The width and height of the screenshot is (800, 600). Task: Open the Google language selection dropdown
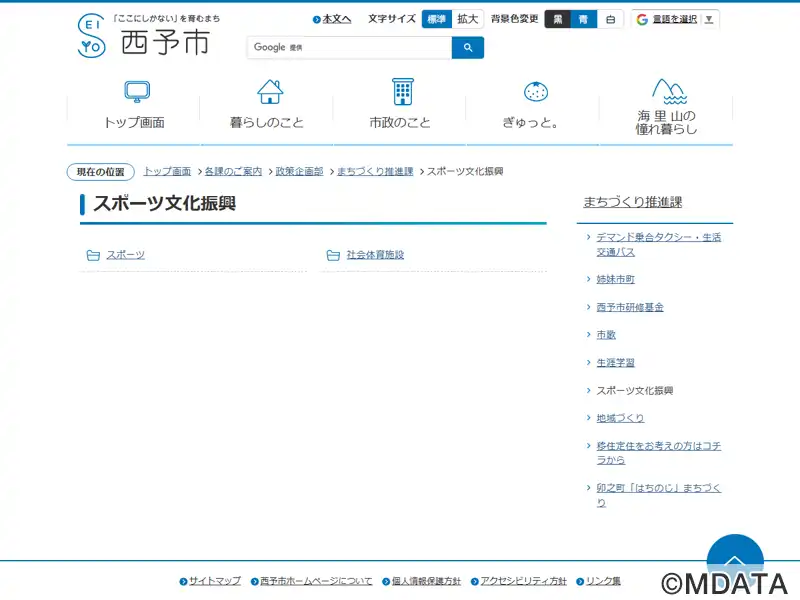tap(676, 19)
